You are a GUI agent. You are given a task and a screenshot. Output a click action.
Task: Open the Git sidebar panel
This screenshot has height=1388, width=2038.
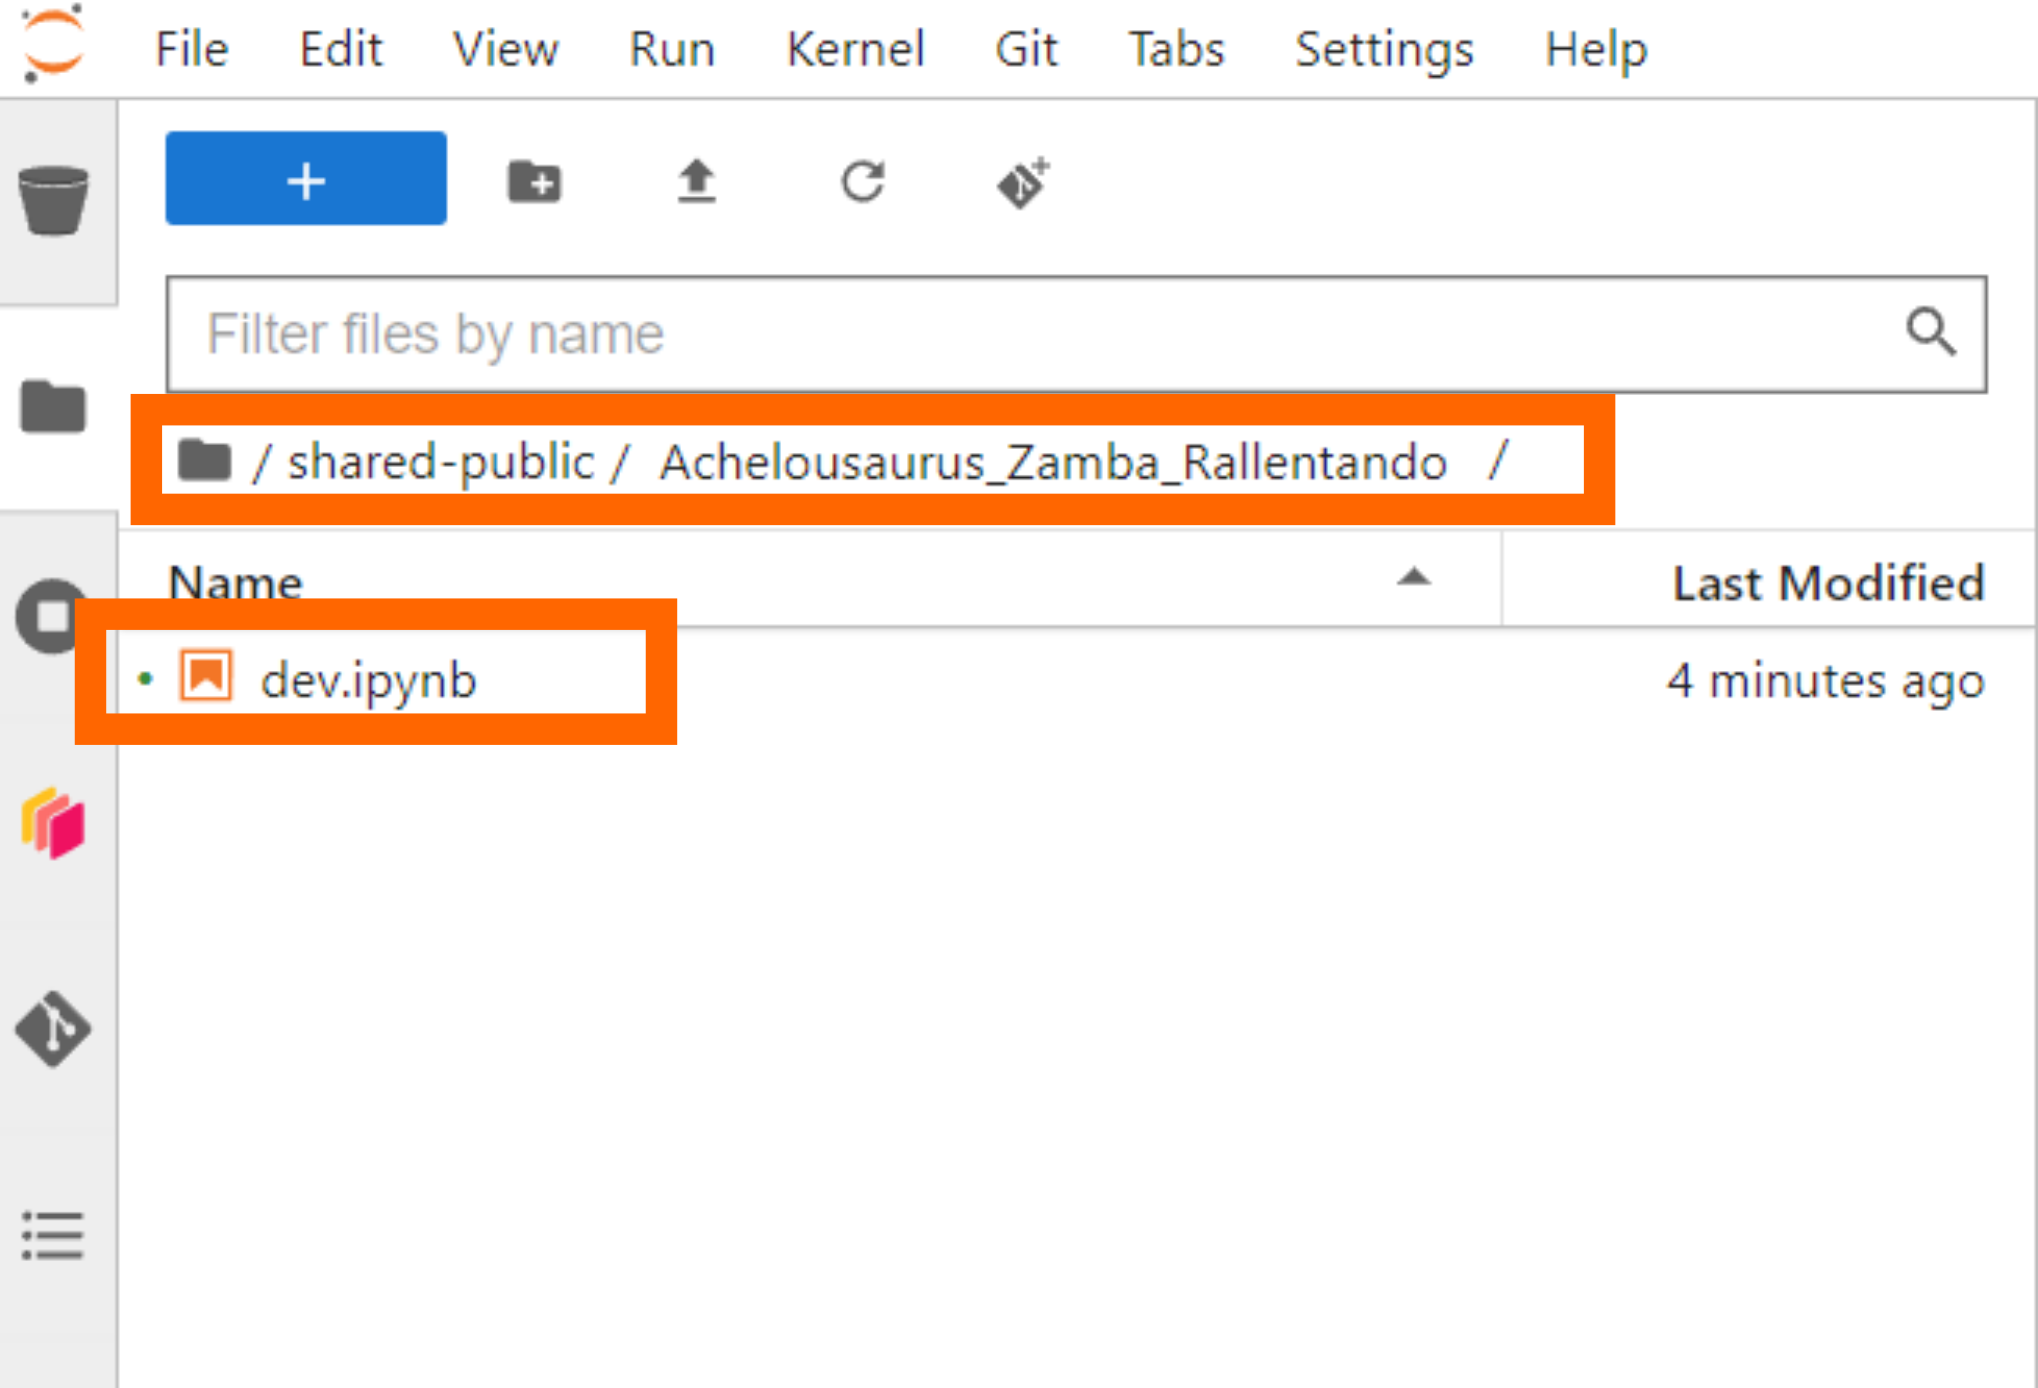click(54, 1028)
